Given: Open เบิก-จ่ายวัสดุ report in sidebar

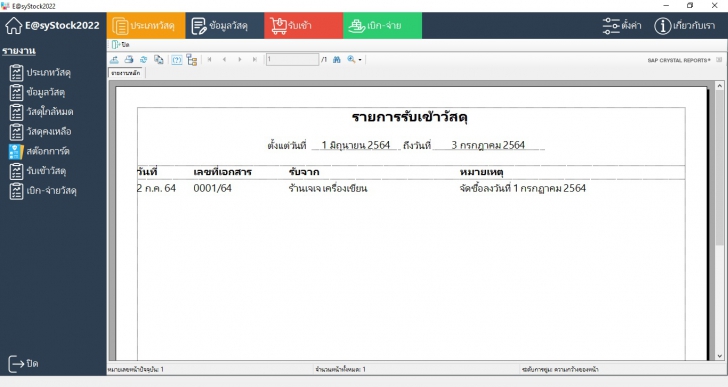Looking at the screenshot, I should coord(43,191).
